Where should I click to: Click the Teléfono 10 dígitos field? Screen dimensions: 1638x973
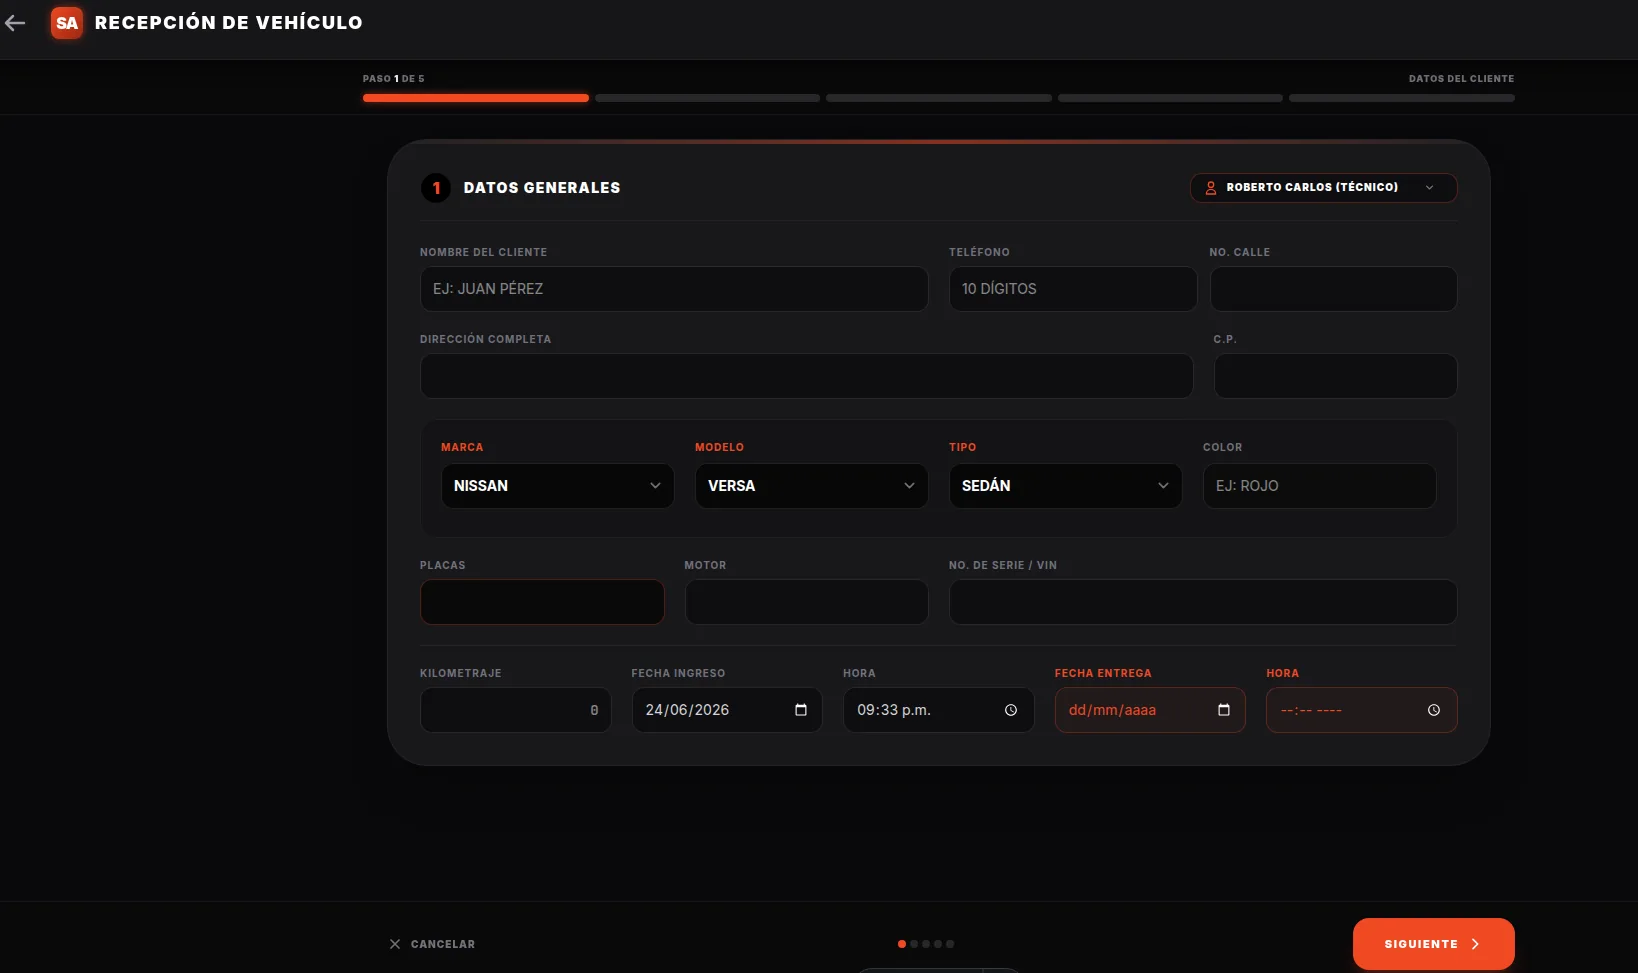1073,289
